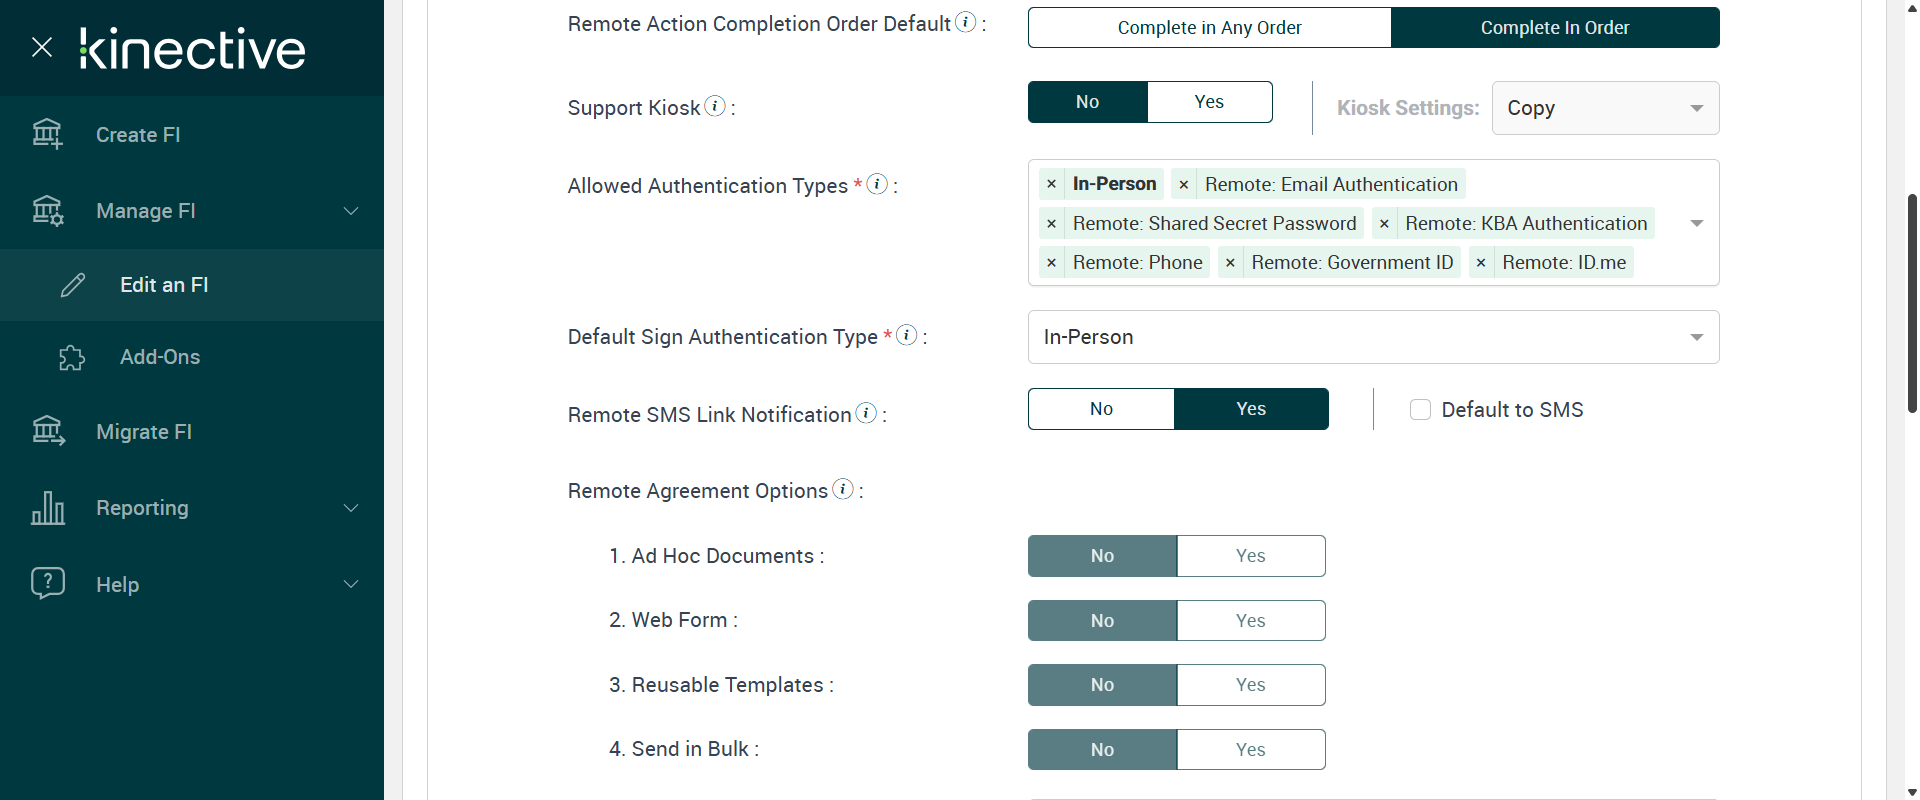1920x800 pixels.
Task: Close the sidebar with the X icon
Action: click(x=42, y=47)
